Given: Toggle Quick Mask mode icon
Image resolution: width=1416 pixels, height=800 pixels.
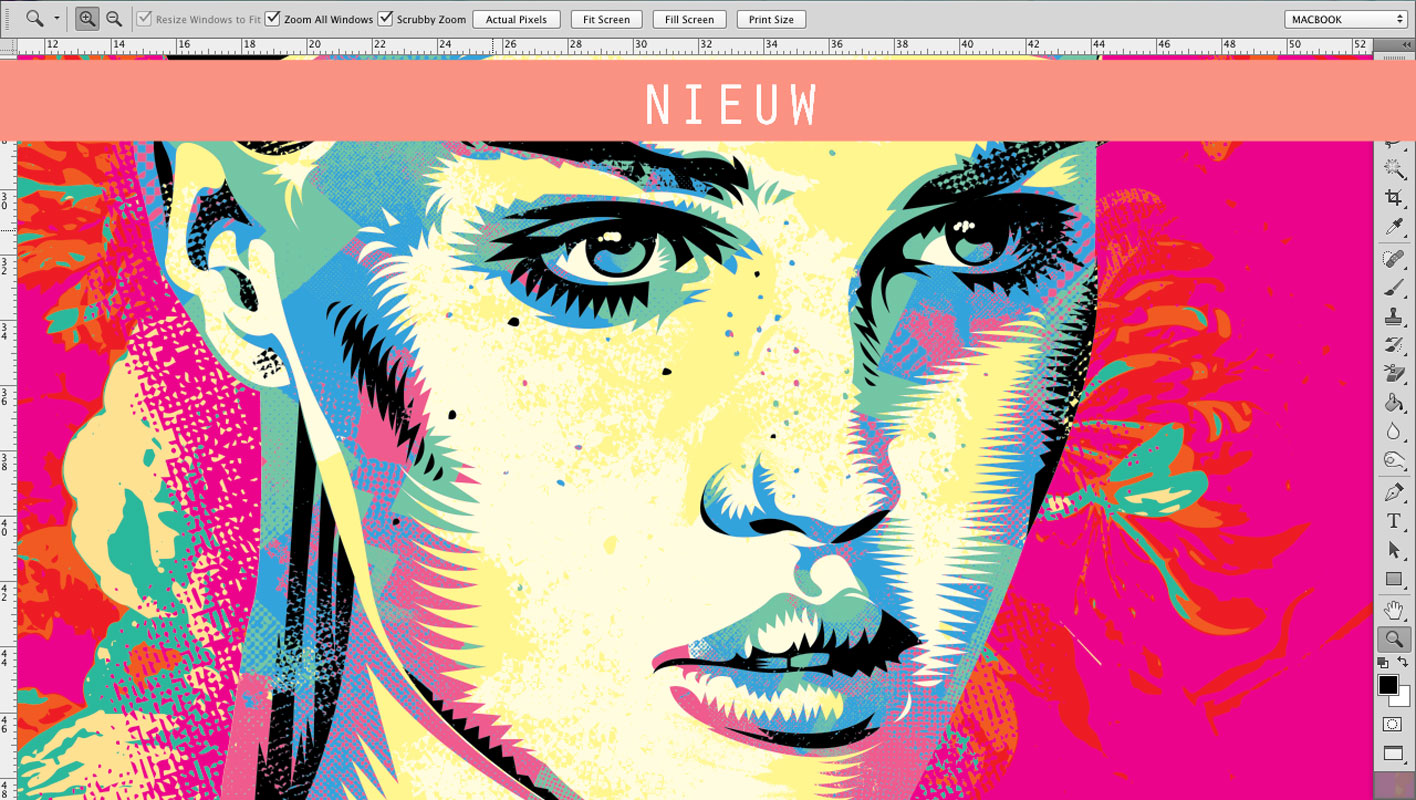Looking at the screenshot, I should pos(1393,724).
